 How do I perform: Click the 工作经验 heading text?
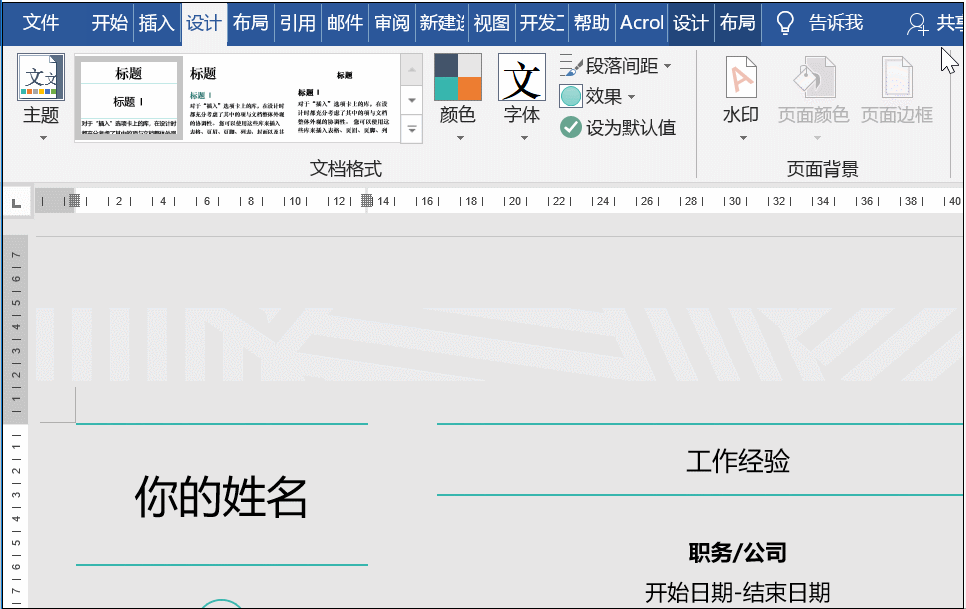(x=738, y=461)
